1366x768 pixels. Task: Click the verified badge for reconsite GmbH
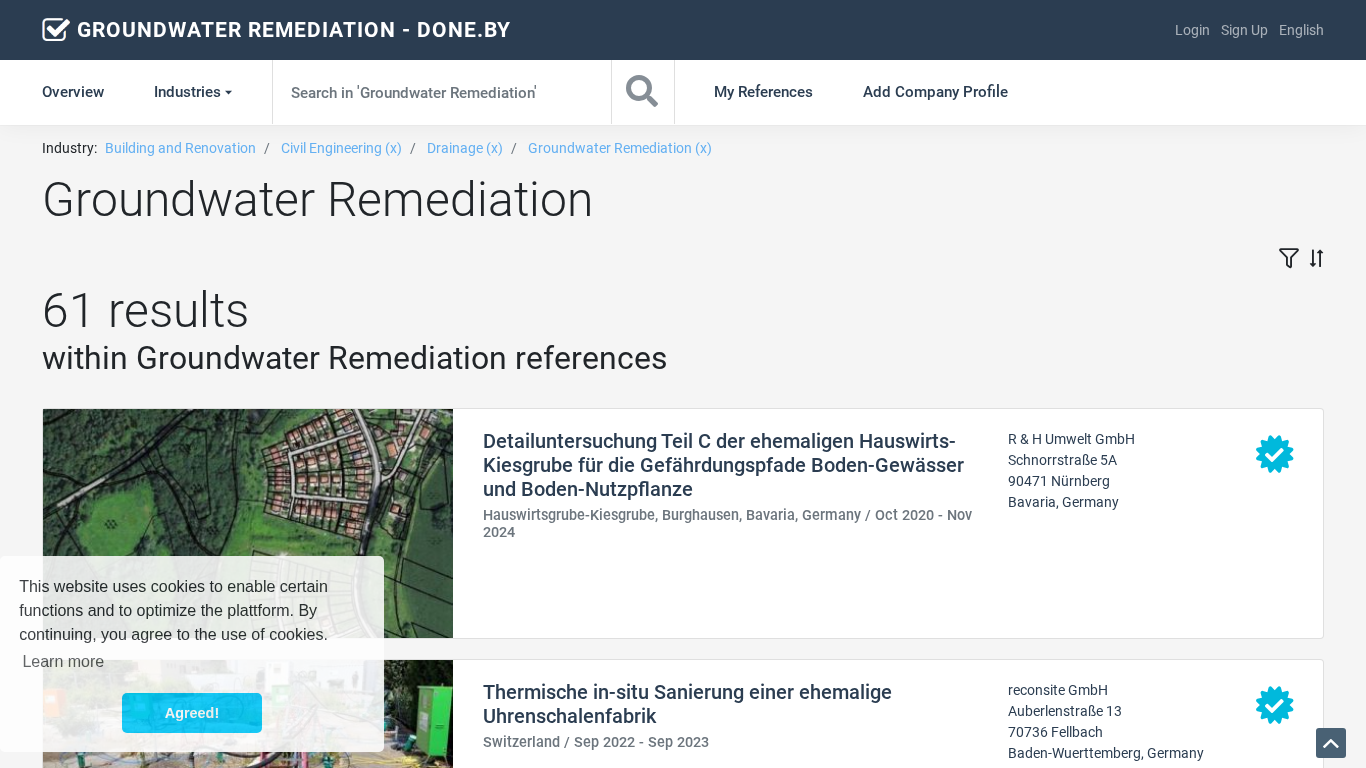click(x=1275, y=705)
